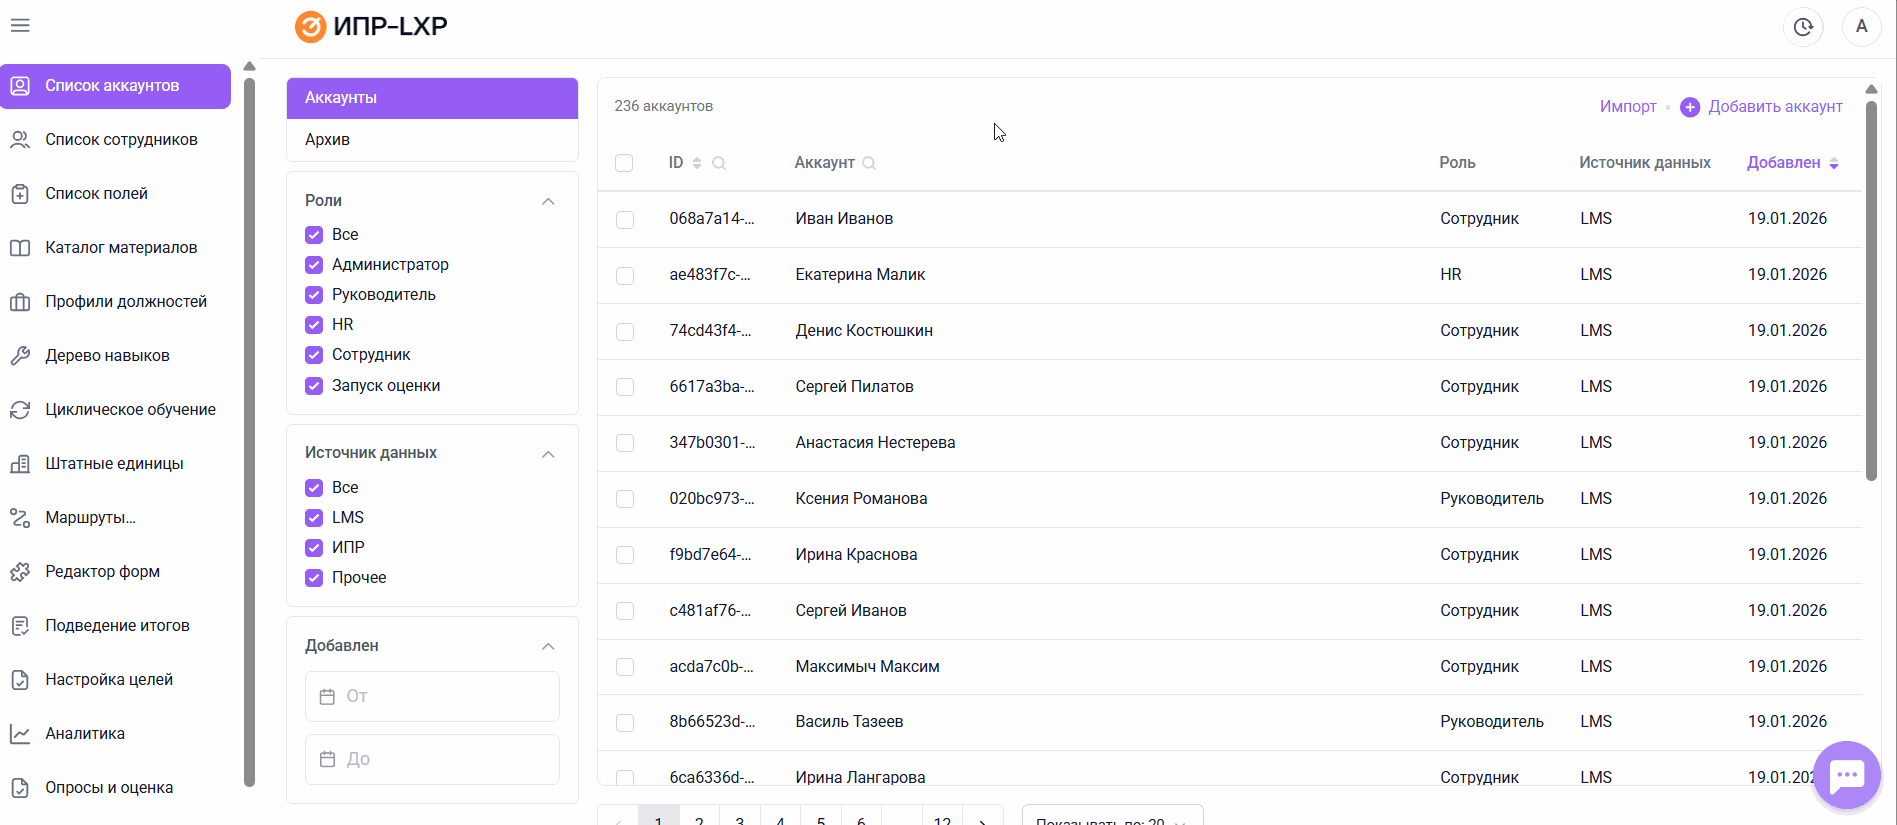
Task: Go to Список аккаунтов in the sidebar
Action: (115, 86)
